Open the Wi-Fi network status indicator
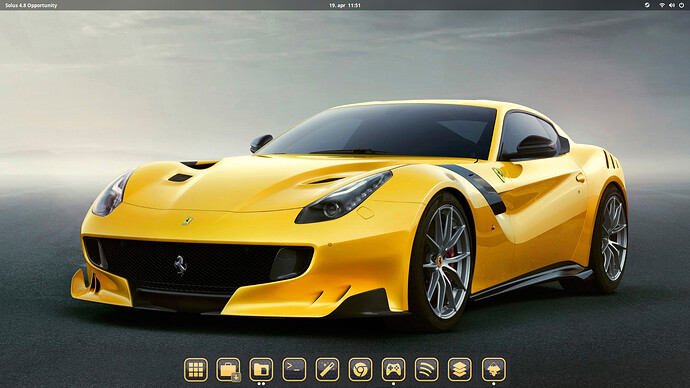690x388 pixels. click(662, 5)
